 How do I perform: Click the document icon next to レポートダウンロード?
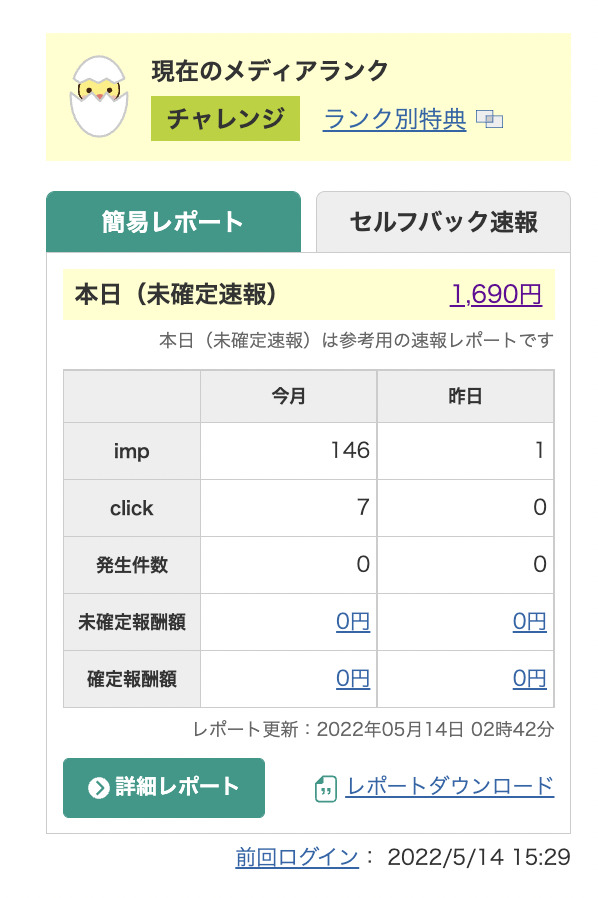tap(326, 789)
